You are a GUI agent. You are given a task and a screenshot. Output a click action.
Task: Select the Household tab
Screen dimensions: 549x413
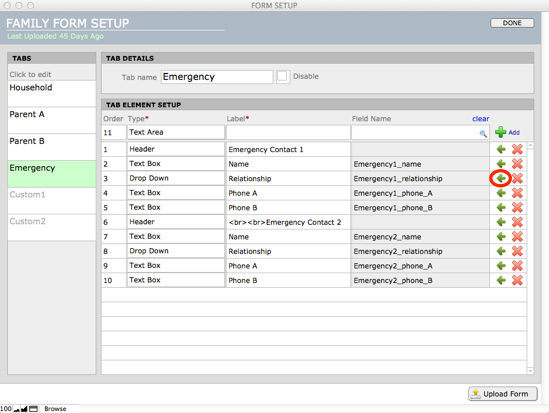click(x=52, y=94)
